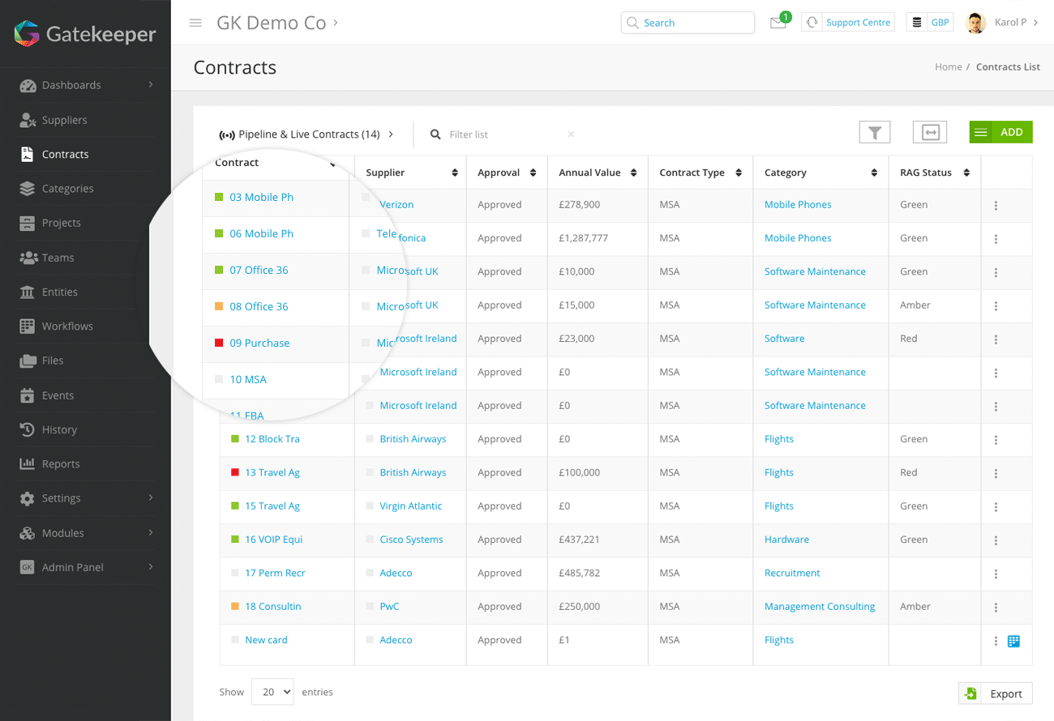1054x721 pixels.
Task: Navigate to Reports in the sidebar
Action: click(x=62, y=464)
